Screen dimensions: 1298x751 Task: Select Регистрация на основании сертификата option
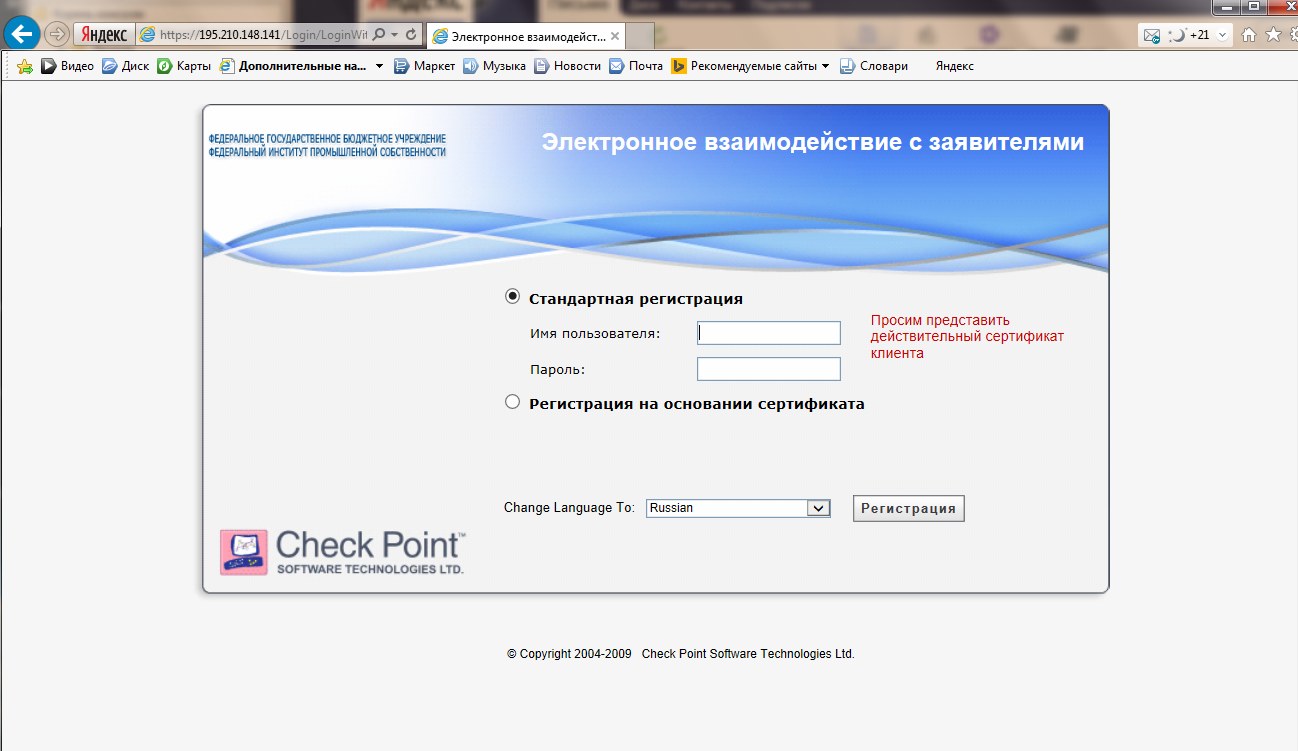click(x=513, y=402)
